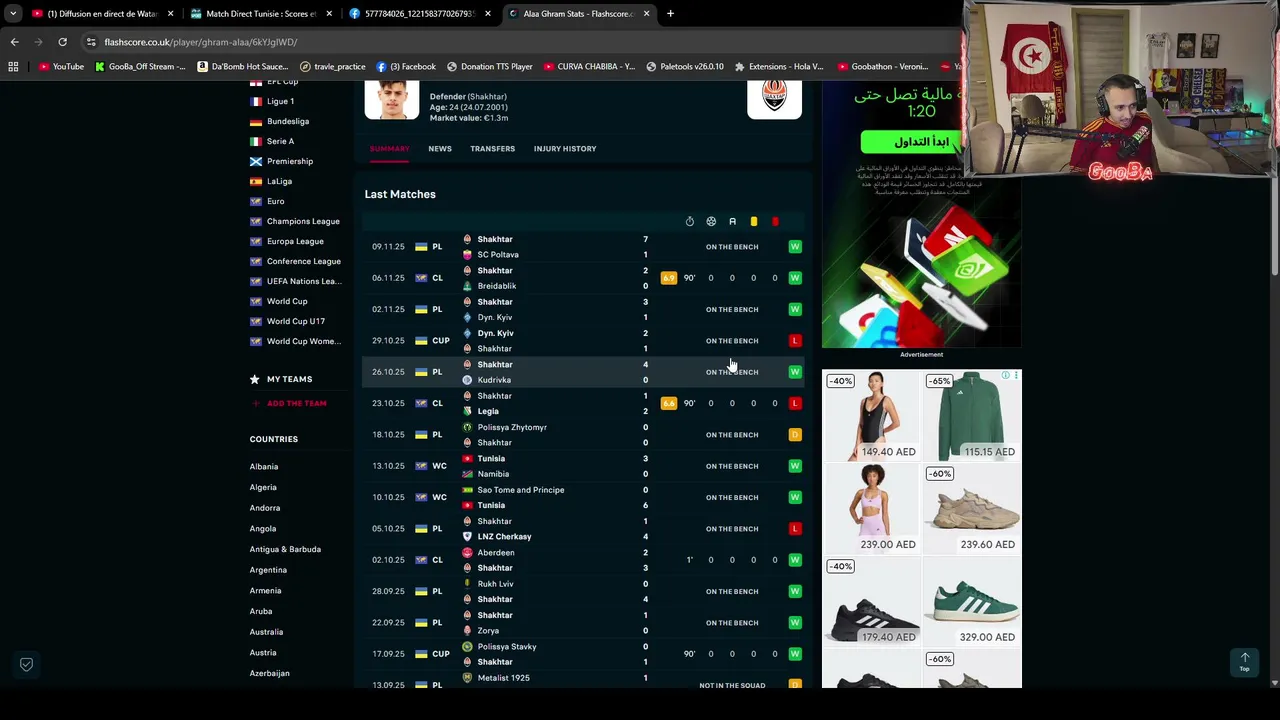
Task: Open the tab search dropdown arrow
Action: 13,14
